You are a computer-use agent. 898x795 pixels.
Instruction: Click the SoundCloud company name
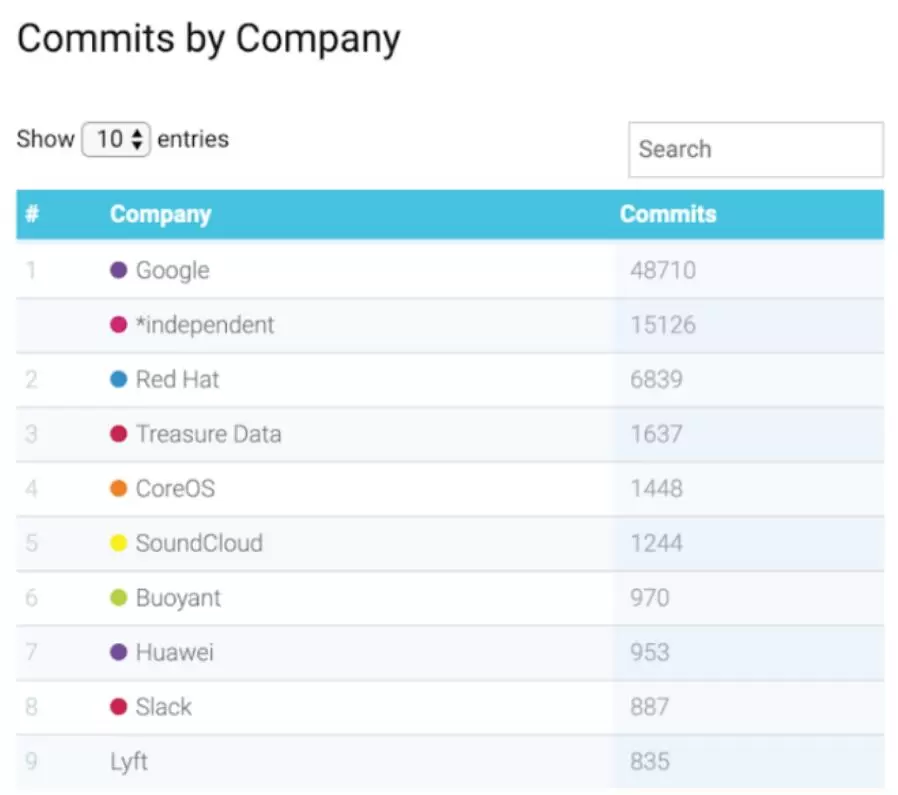click(199, 543)
